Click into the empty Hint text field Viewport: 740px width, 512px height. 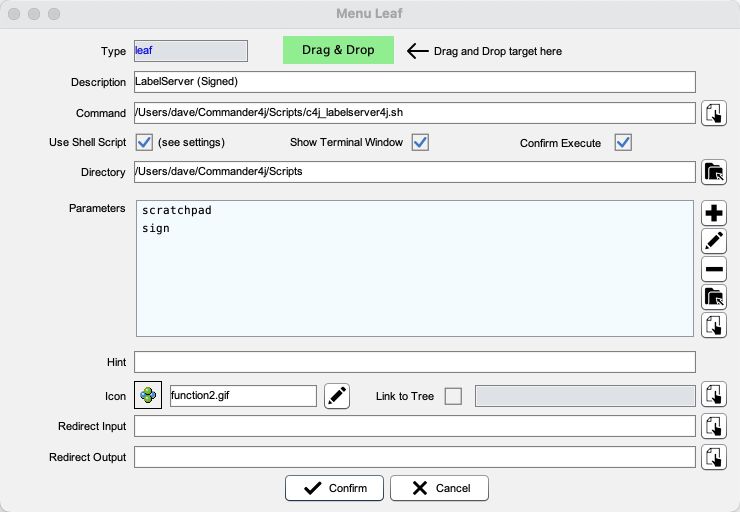coord(414,362)
